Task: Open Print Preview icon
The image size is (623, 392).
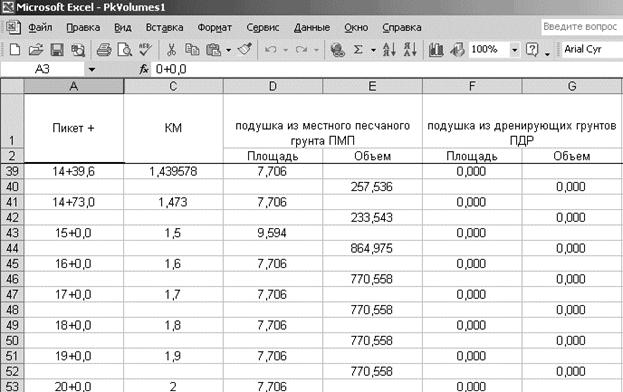Action: coord(125,50)
